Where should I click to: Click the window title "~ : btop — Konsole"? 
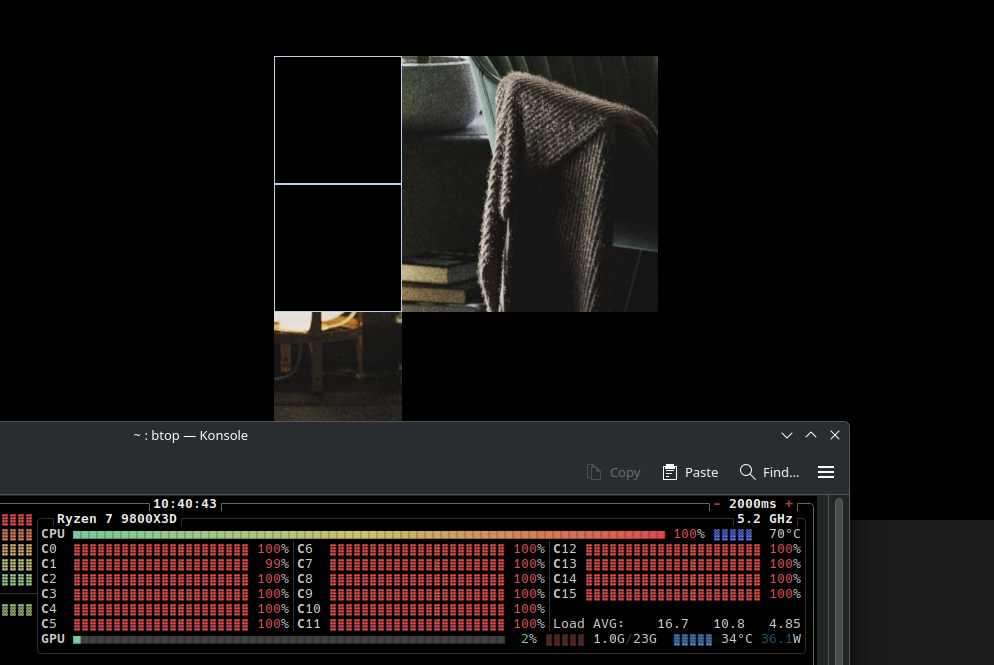190,436
